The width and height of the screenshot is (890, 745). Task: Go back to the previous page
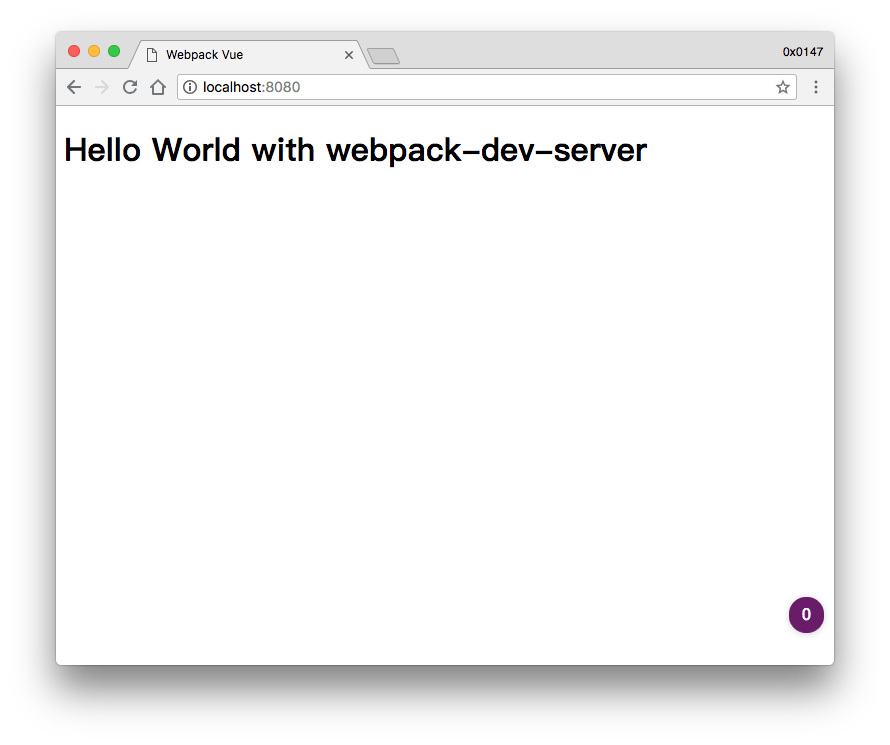click(x=74, y=88)
